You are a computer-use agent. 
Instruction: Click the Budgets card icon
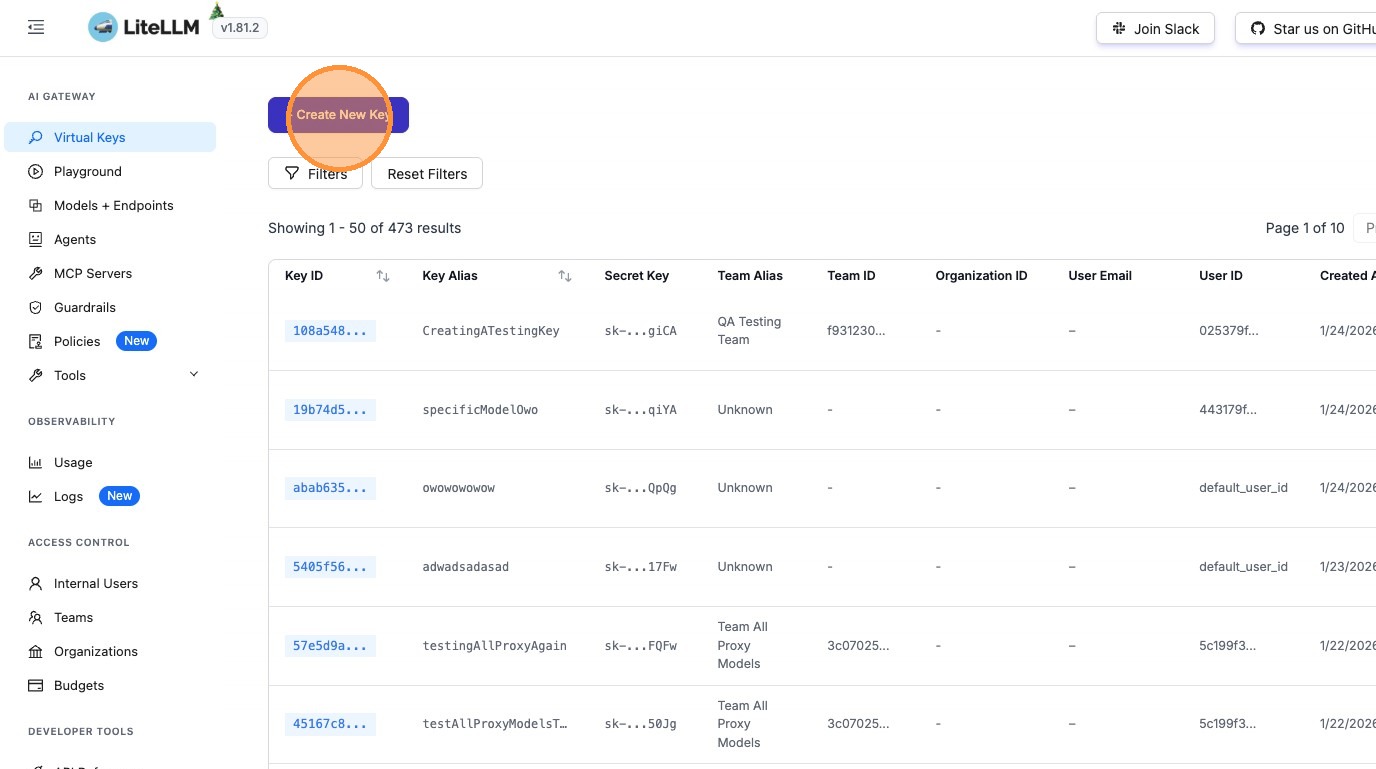pyautogui.click(x=36, y=686)
